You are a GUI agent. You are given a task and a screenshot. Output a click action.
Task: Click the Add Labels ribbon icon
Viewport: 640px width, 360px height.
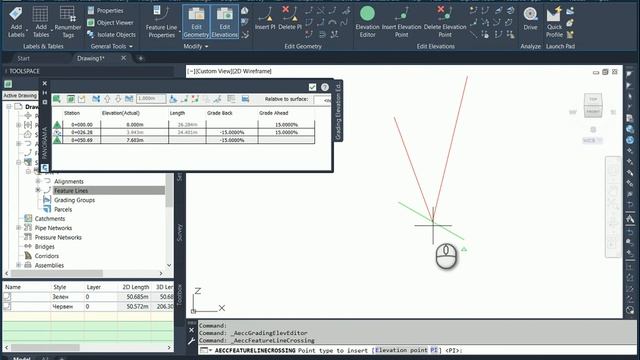16,22
